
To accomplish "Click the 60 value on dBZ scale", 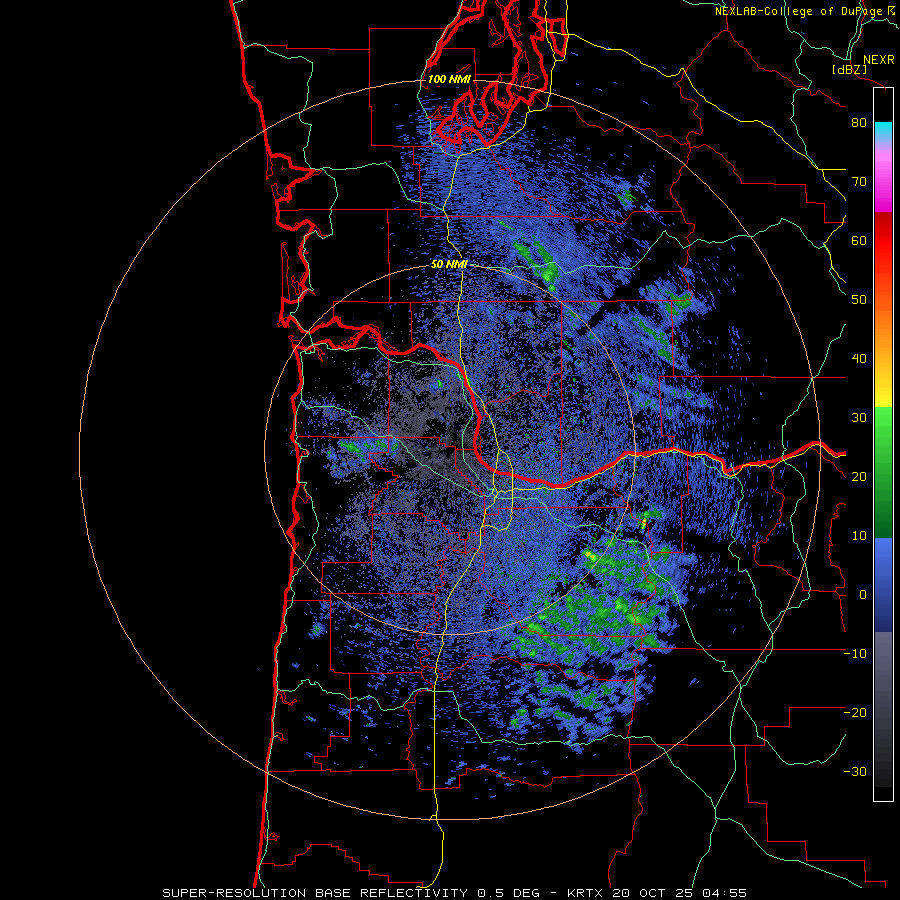I will tap(859, 240).
